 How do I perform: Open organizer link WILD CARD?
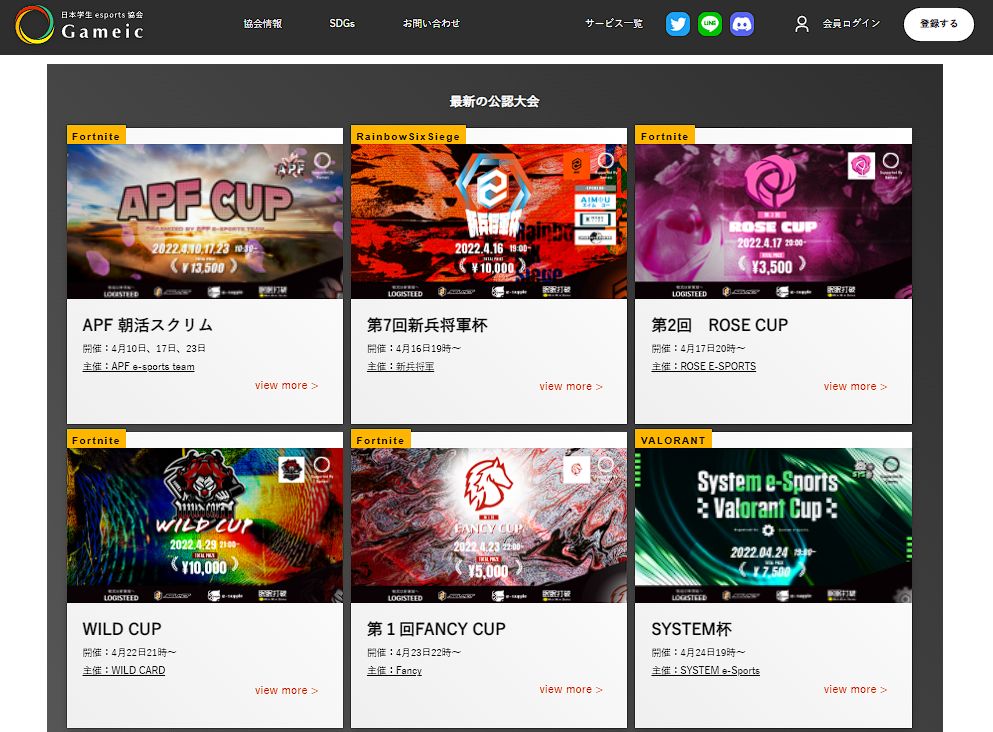(123, 671)
